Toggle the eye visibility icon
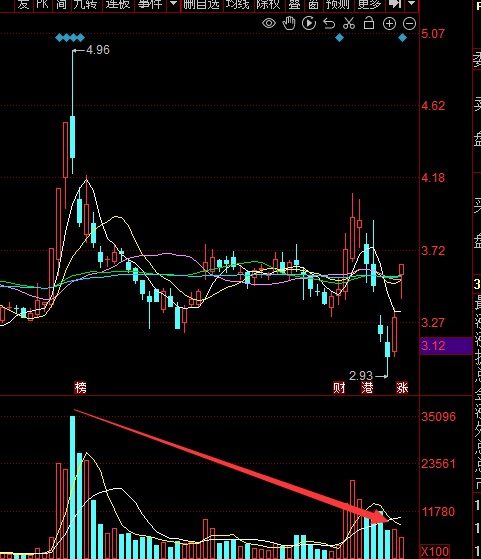 (x=269, y=24)
